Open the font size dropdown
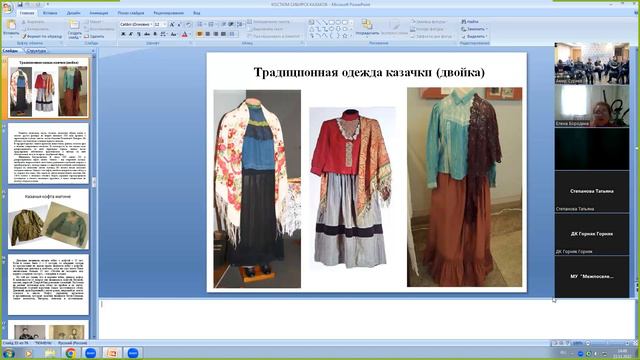The height and width of the screenshot is (360, 640). click(164, 24)
